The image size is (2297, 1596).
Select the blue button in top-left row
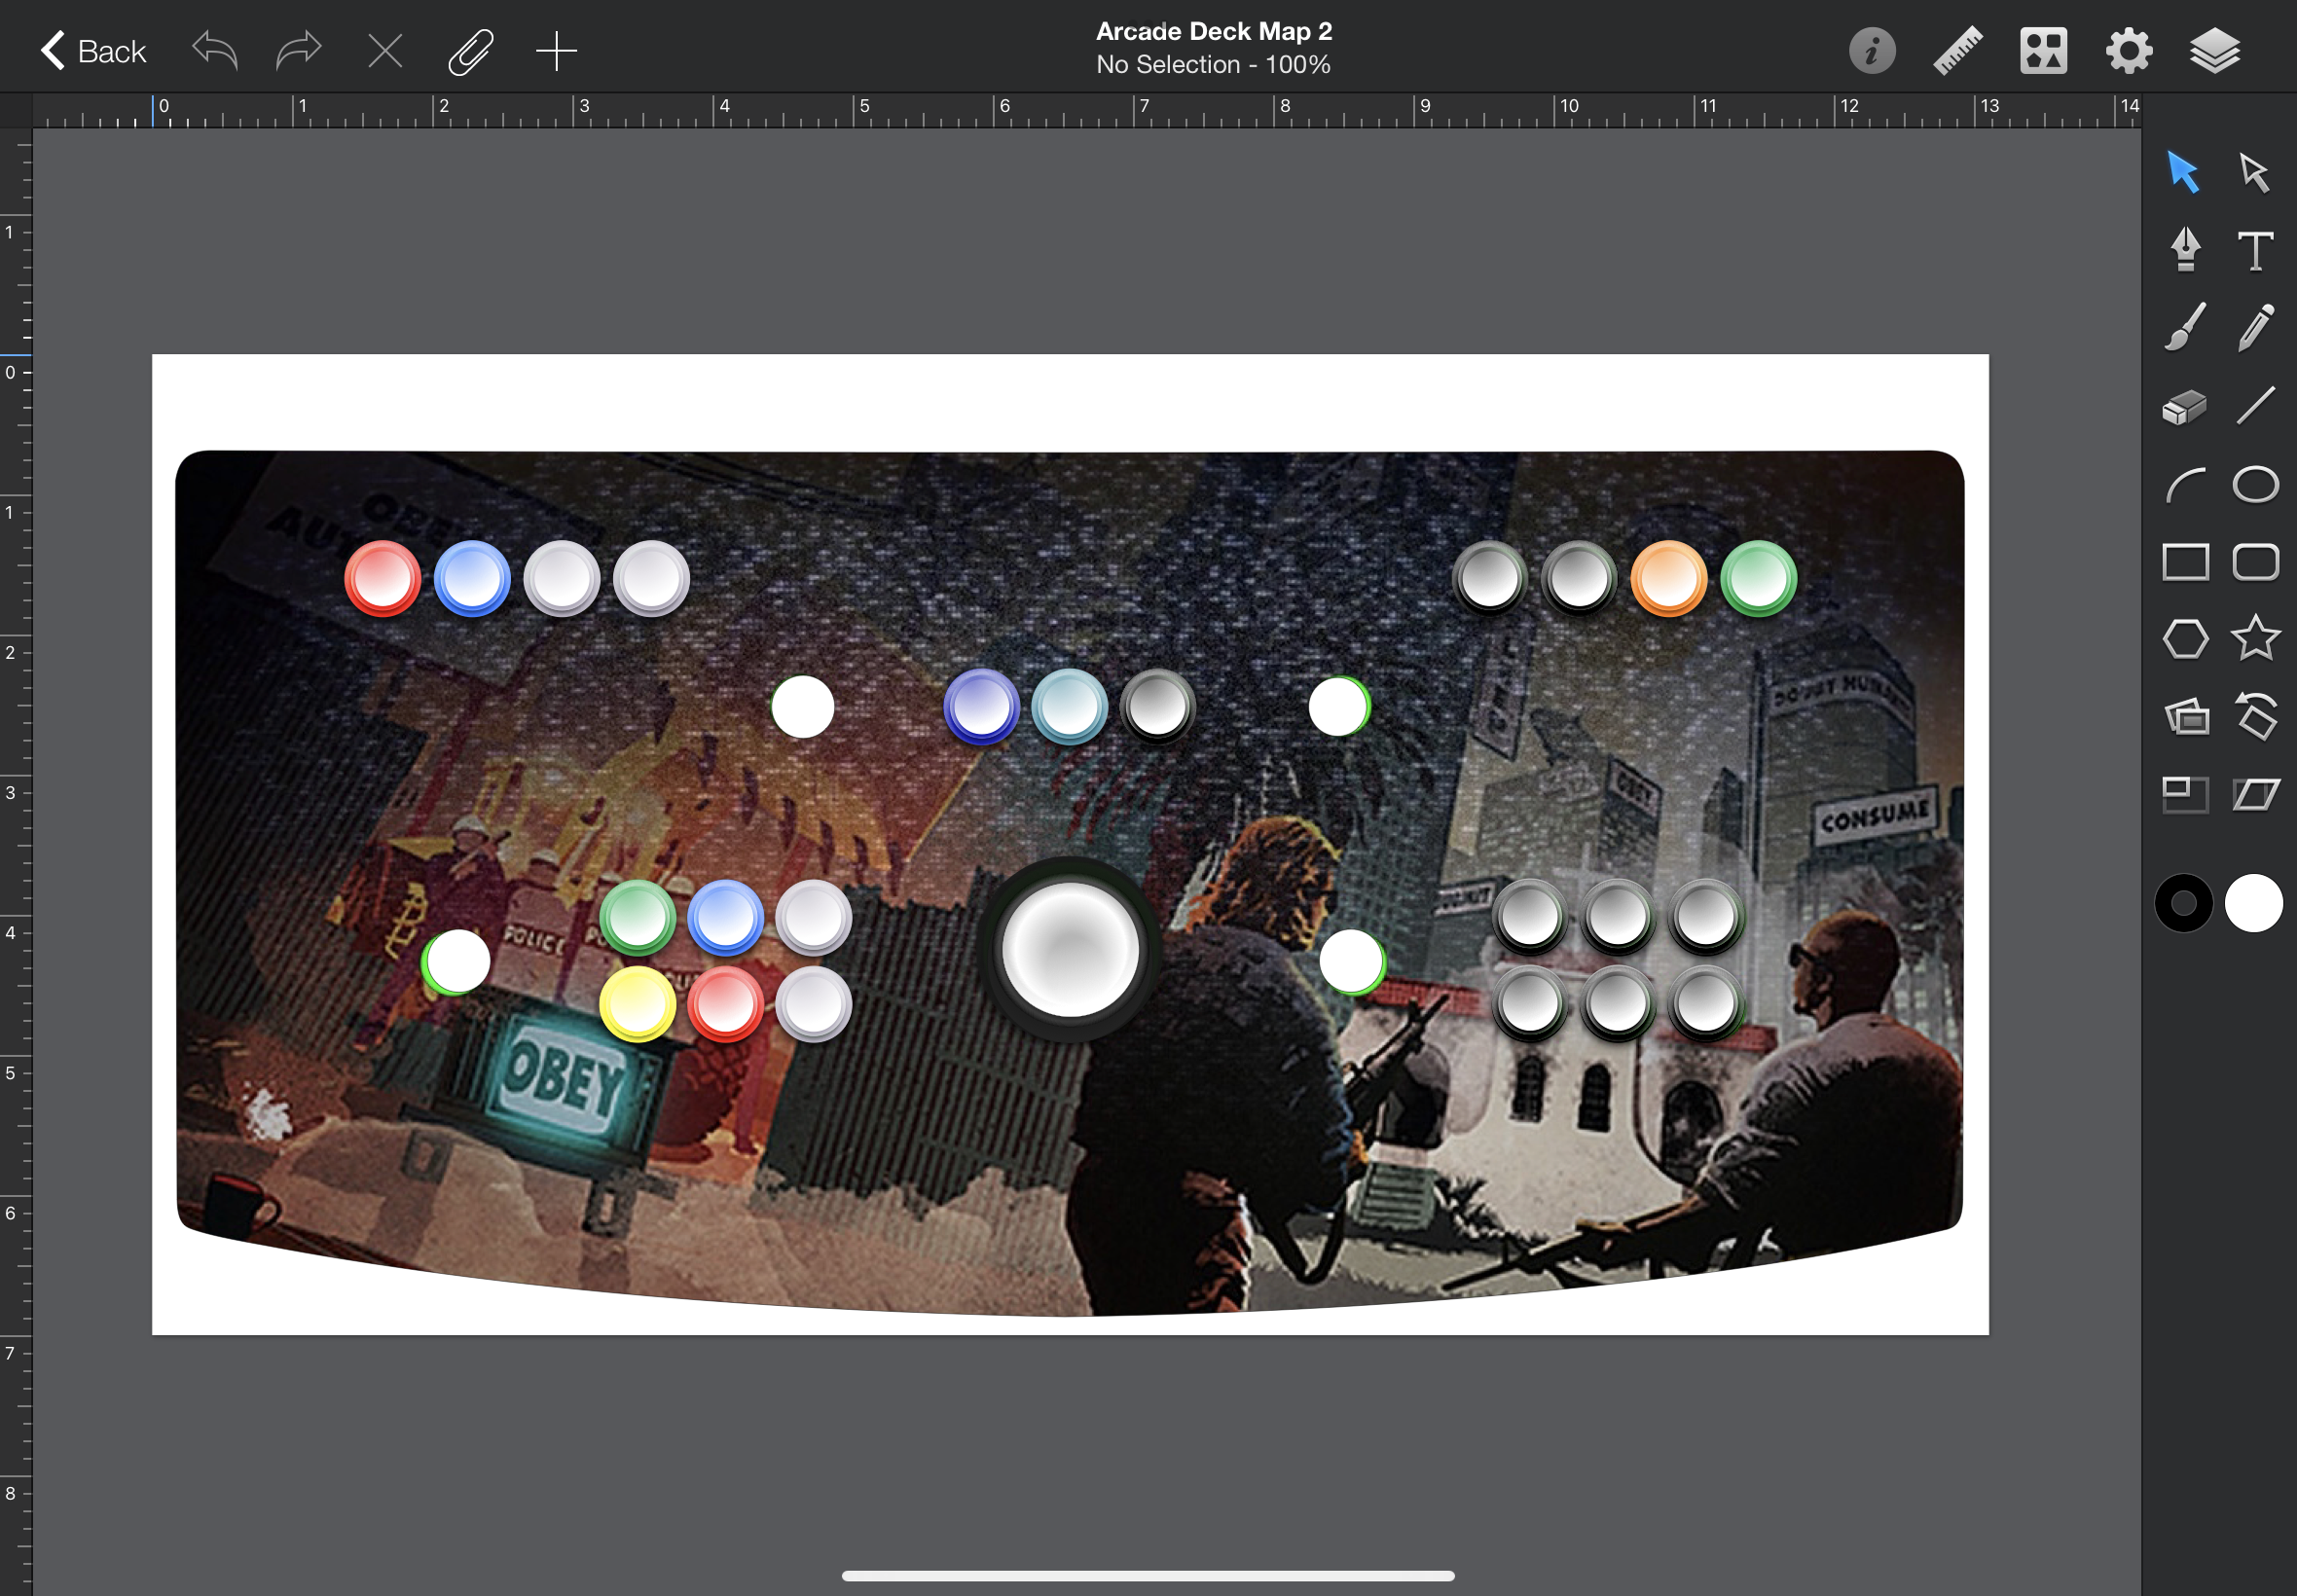[x=471, y=578]
